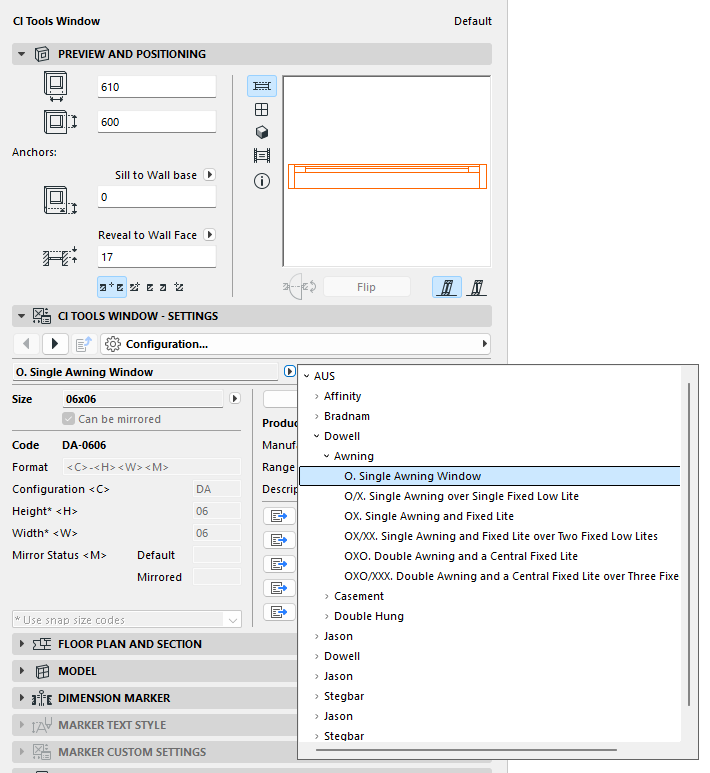Click the first opening orientation icon
The height and width of the screenshot is (773, 710).
tap(445, 287)
